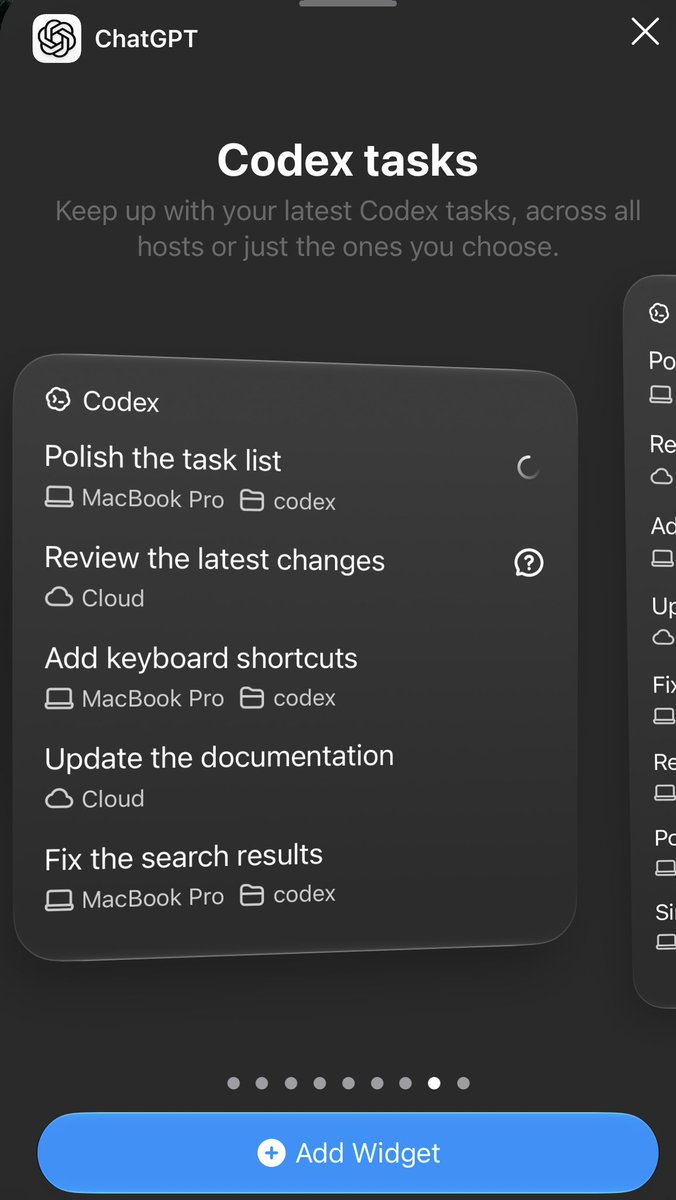Select the last page indicator dot

(x=463, y=1083)
